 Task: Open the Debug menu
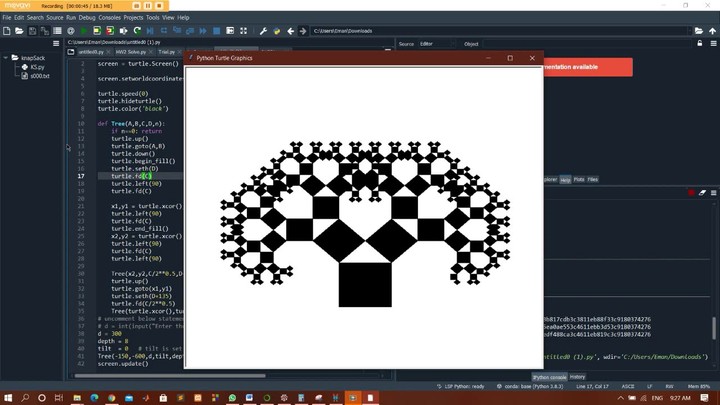pyautogui.click(x=87, y=17)
